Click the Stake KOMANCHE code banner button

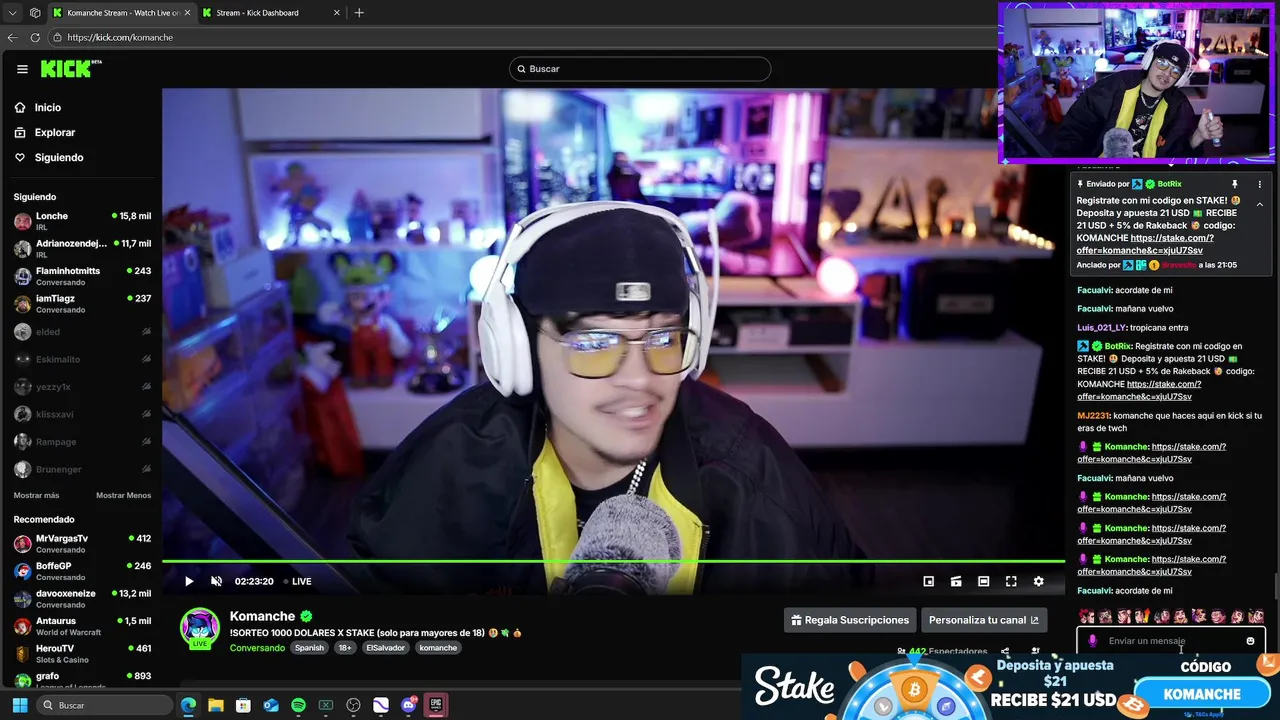click(1202, 694)
